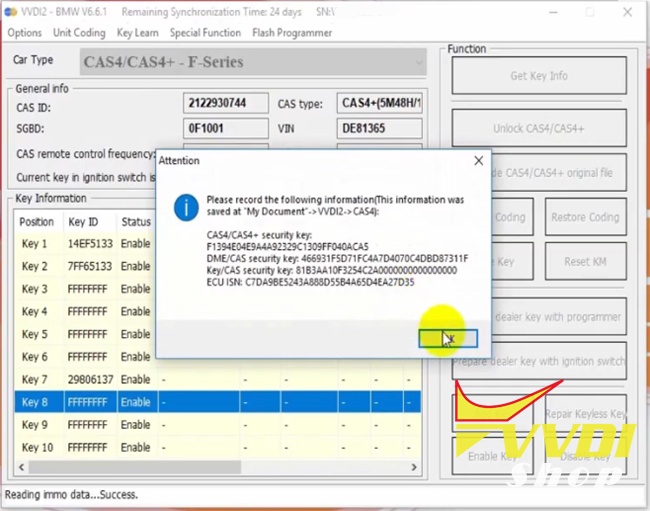Screen dimensions: 650x511
Task: Click the Unlock CAS4/CAS4+ button
Action: (539, 128)
